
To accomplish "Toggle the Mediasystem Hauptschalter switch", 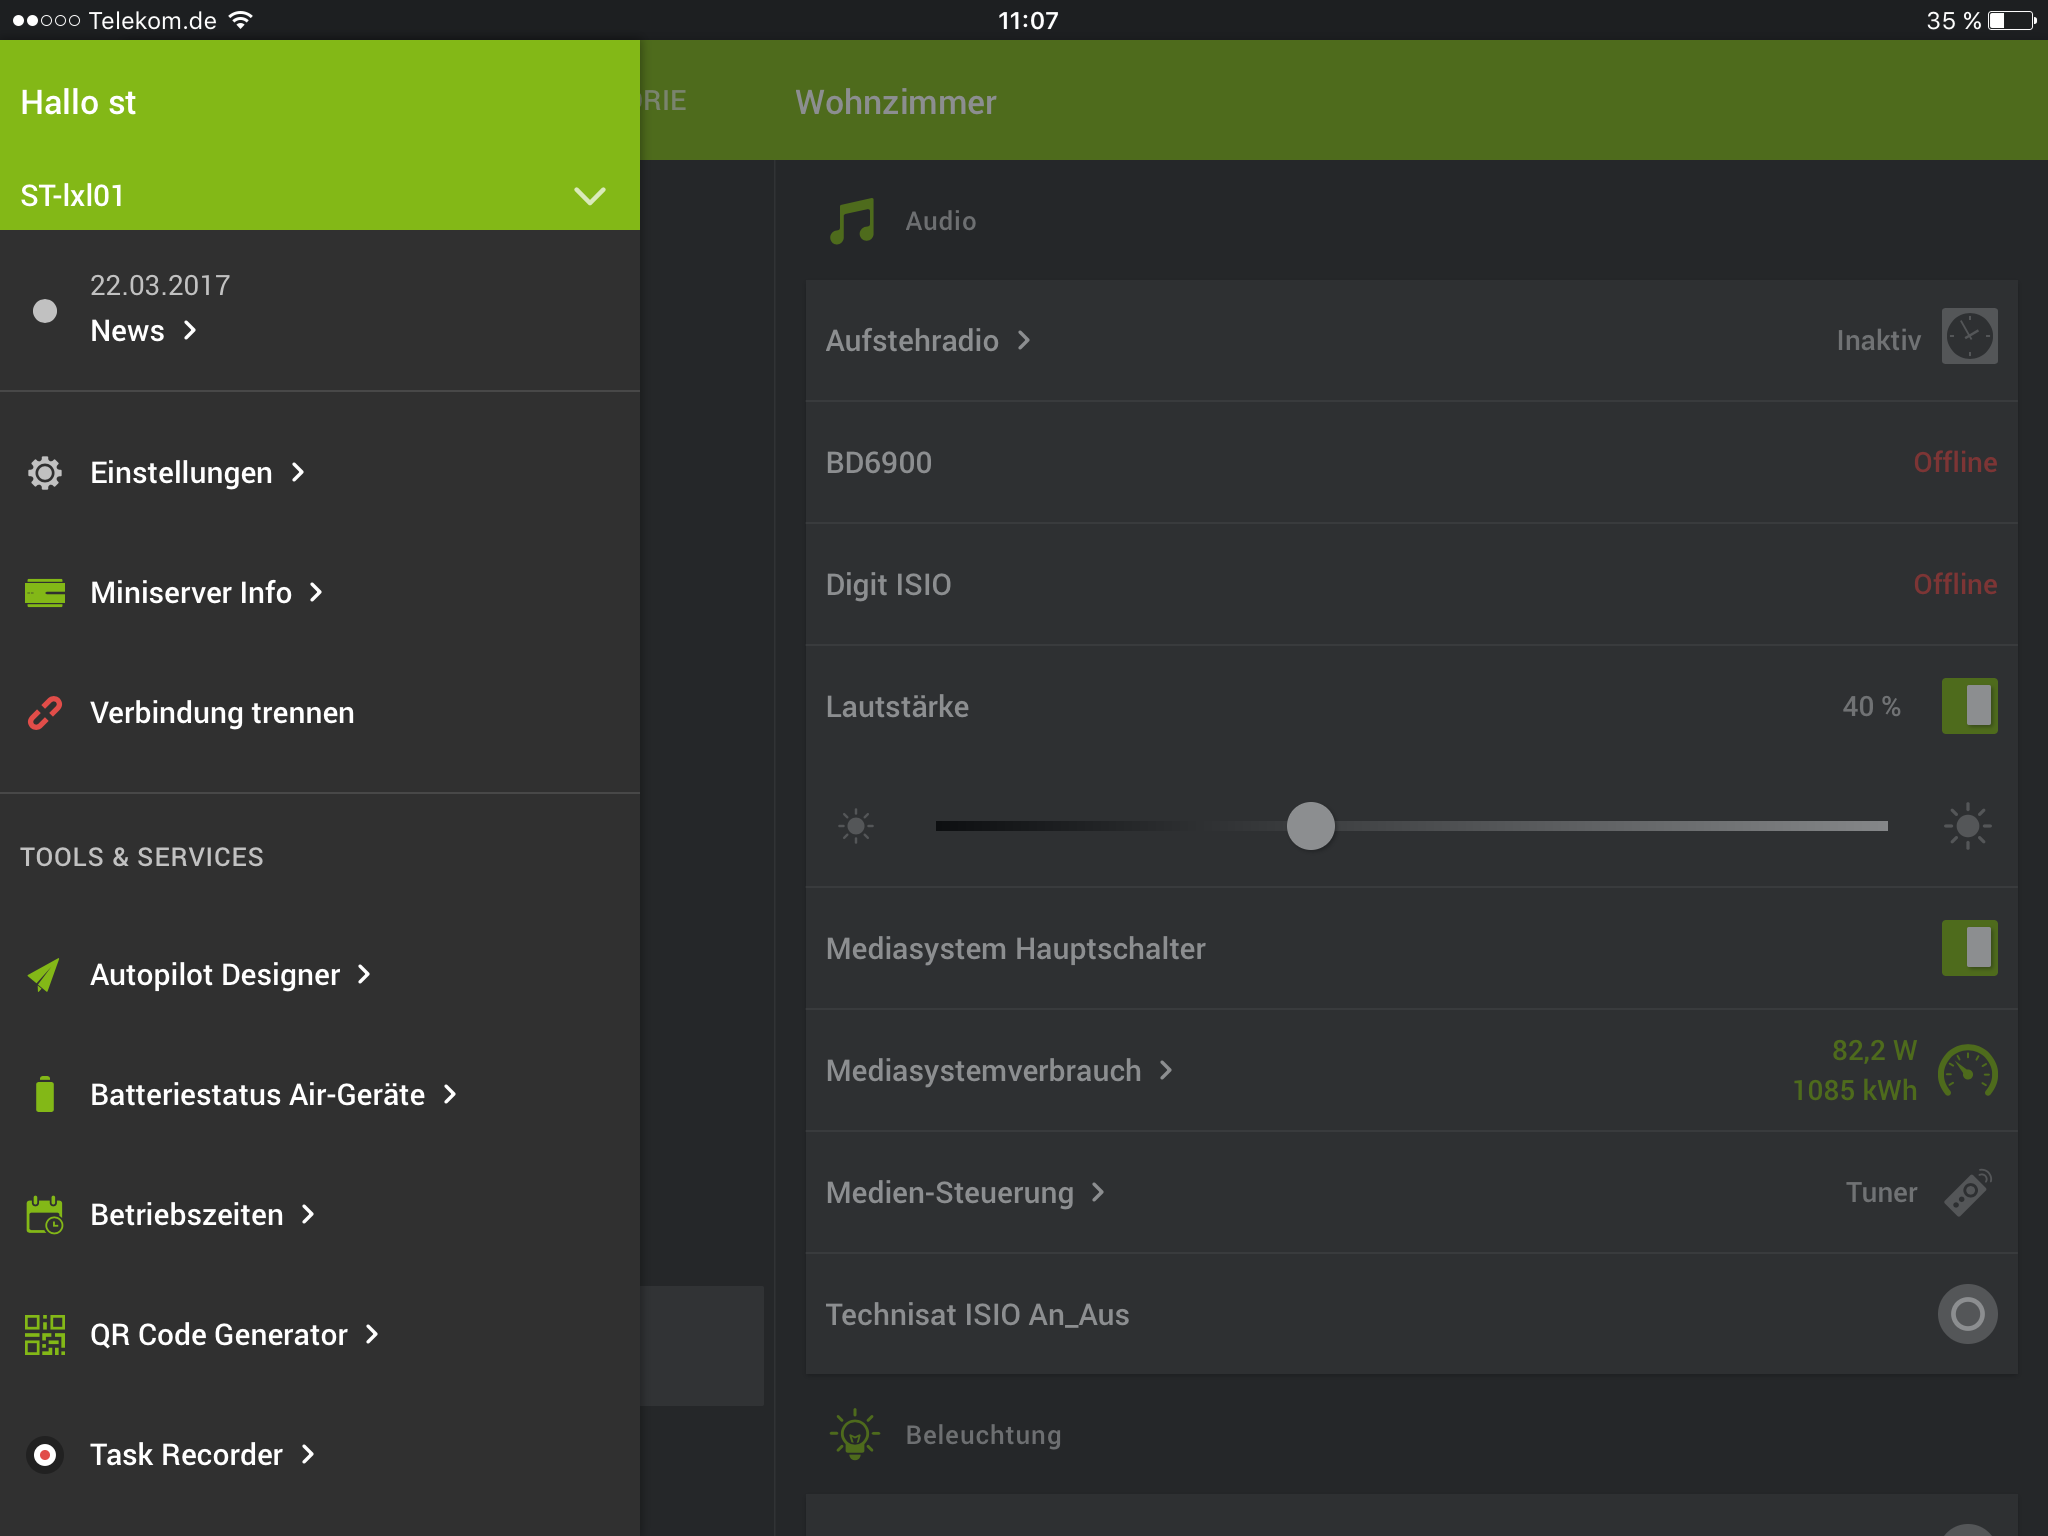I will [x=1969, y=948].
